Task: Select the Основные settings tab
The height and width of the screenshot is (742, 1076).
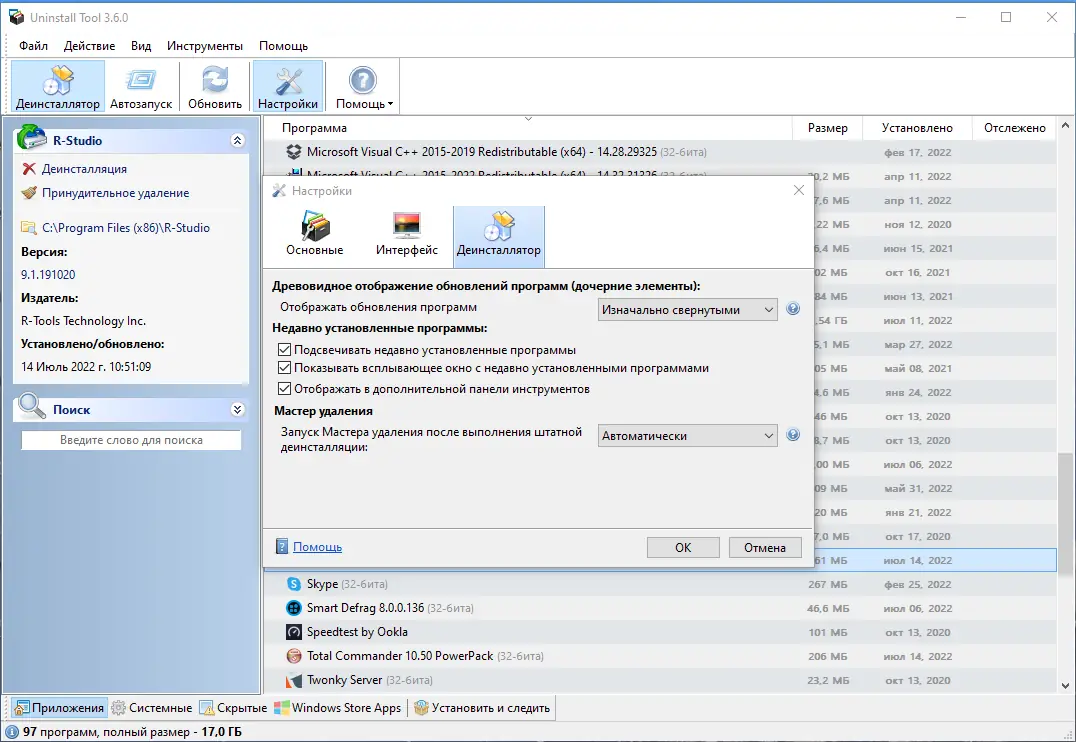Action: click(x=314, y=235)
